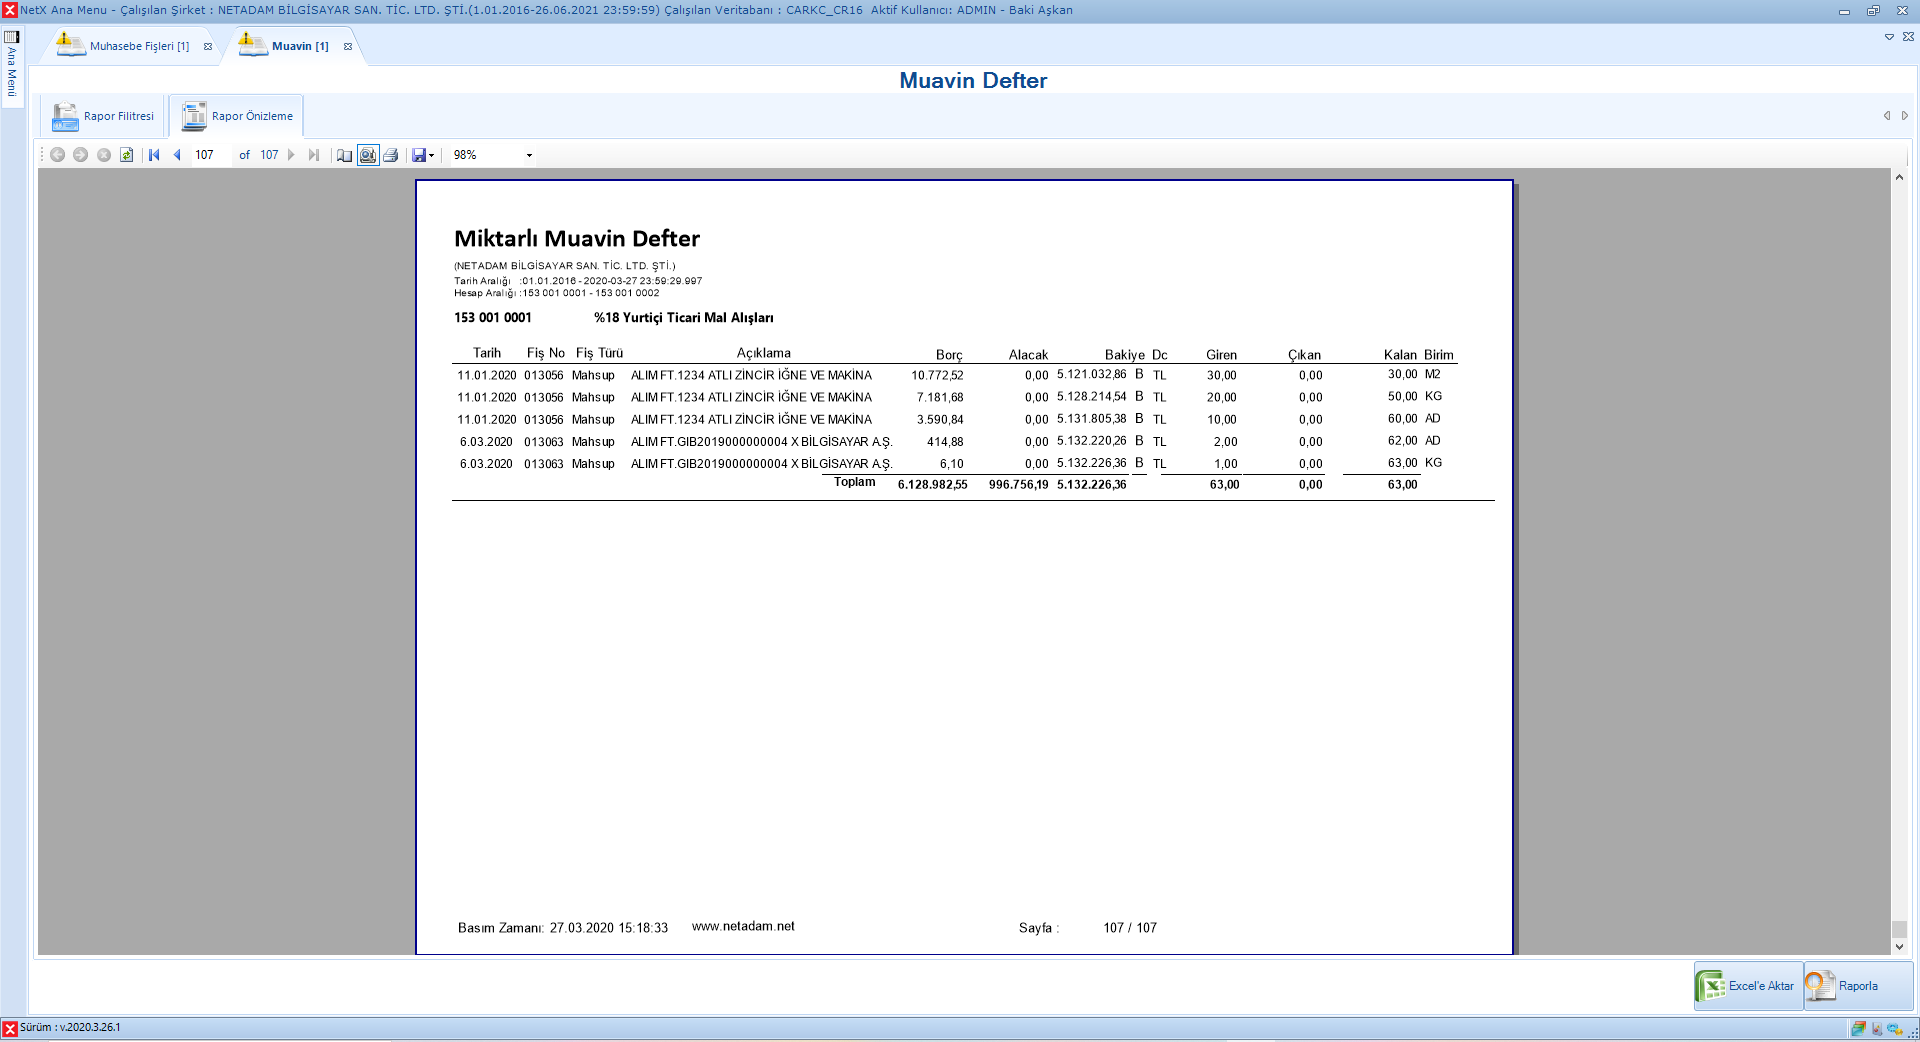Open the Rapor Filitresi tab
The height and width of the screenshot is (1042, 1920).
coord(104,117)
